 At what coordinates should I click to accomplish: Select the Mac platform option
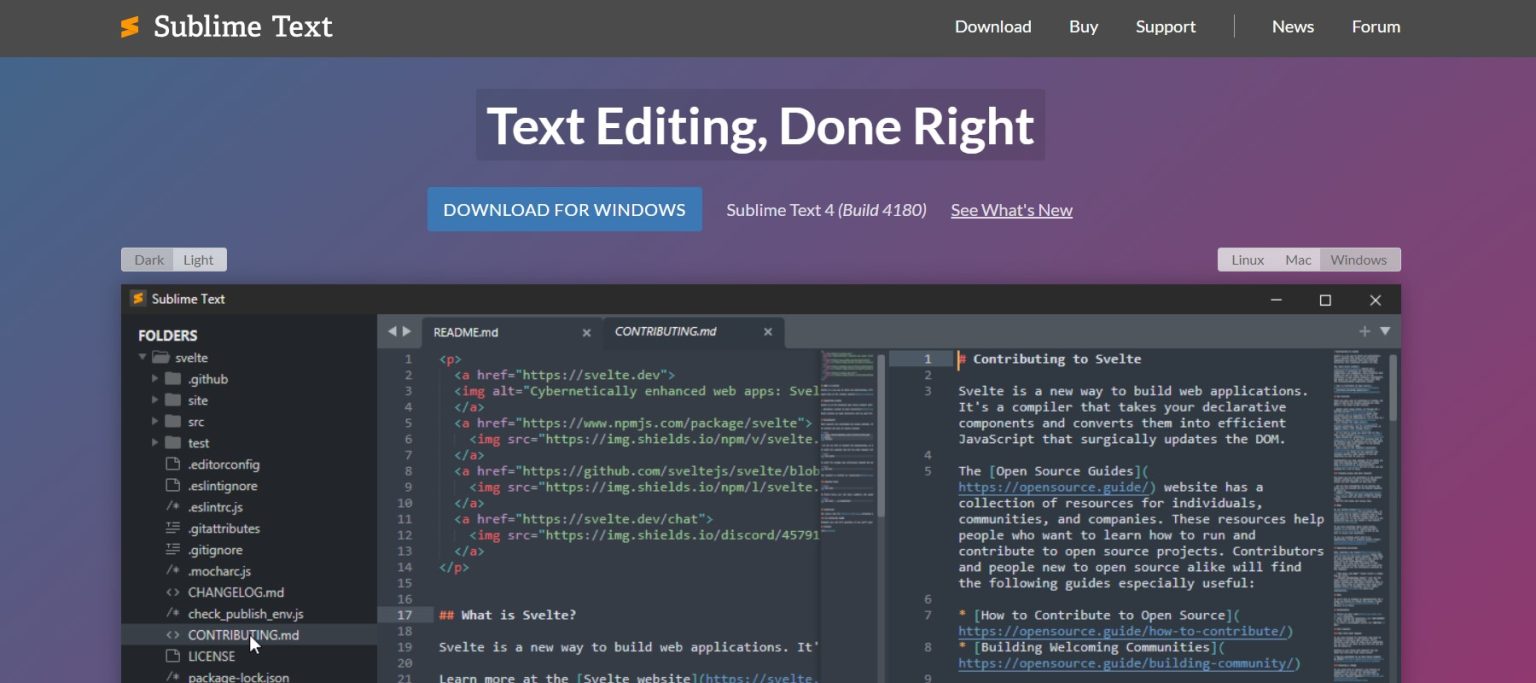click(1297, 259)
